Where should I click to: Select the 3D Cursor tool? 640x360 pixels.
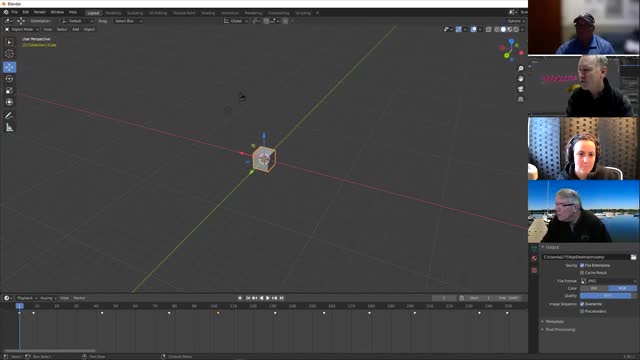click(9, 53)
